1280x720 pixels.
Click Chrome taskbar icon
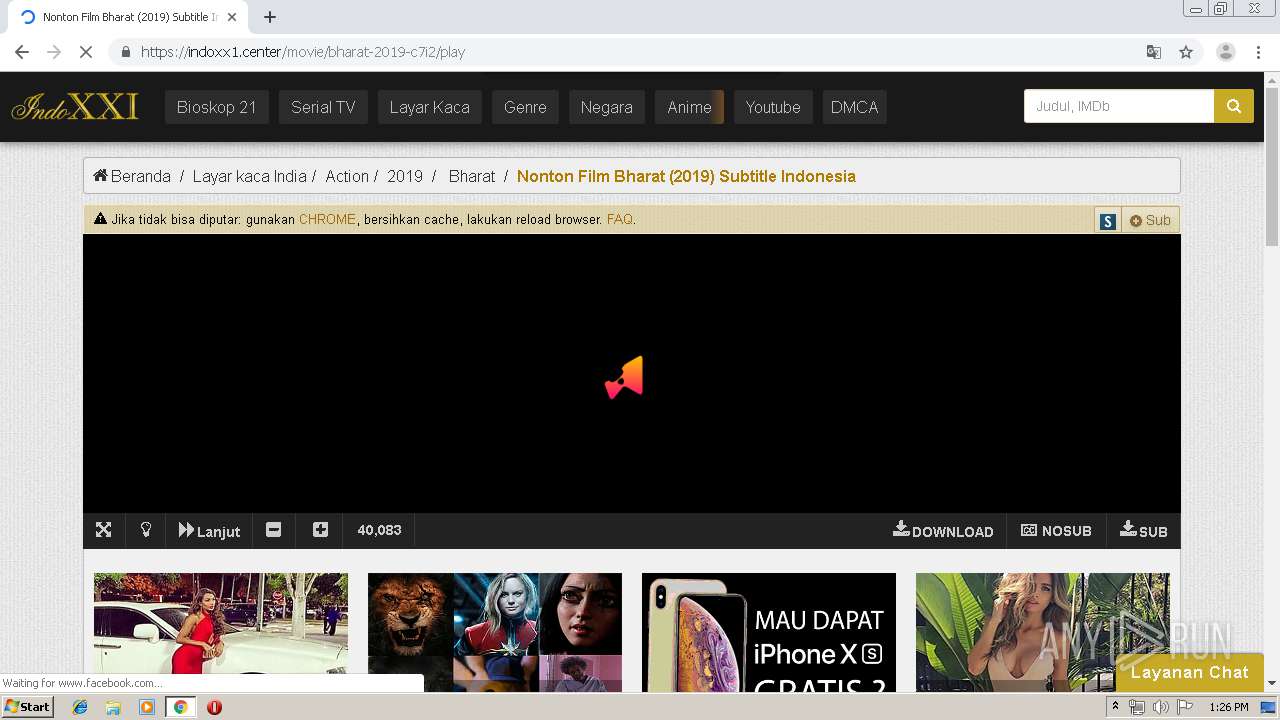pos(180,707)
